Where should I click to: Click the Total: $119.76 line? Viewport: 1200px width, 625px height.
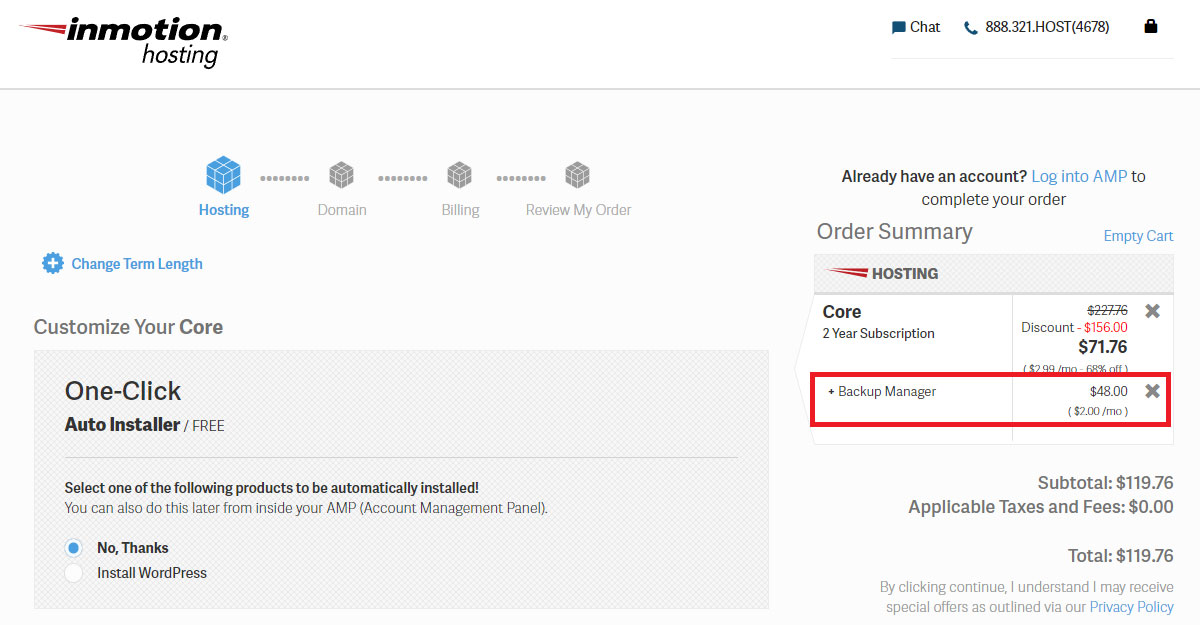tap(1121, 556)
